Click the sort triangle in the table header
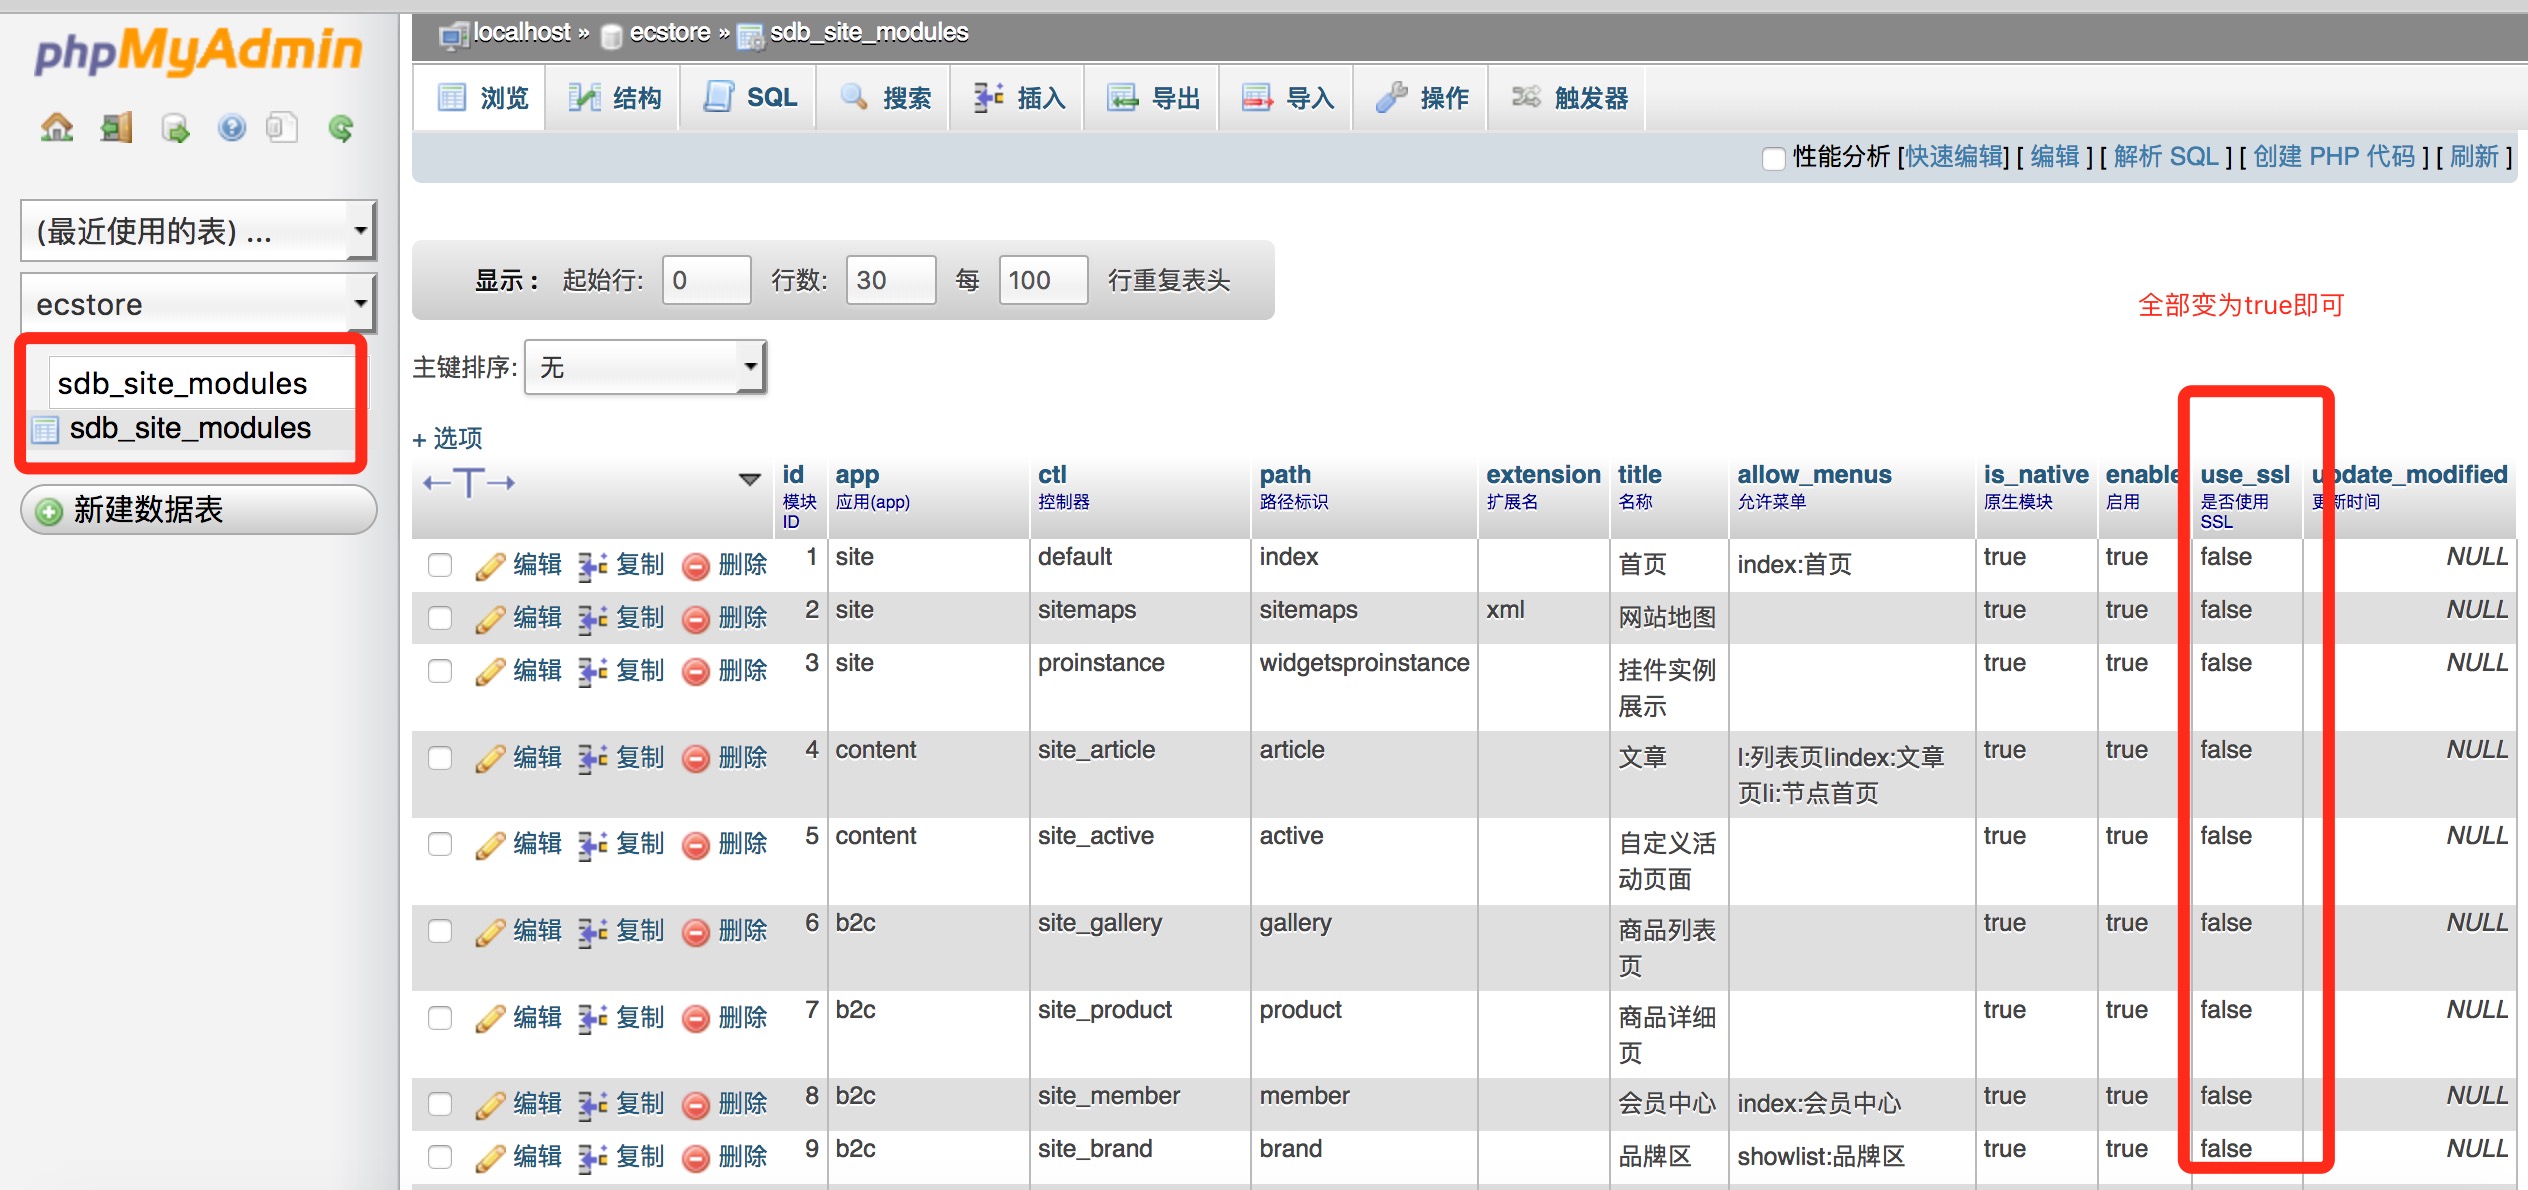Screen dimensions: 2528x1190 click(748, 480)
